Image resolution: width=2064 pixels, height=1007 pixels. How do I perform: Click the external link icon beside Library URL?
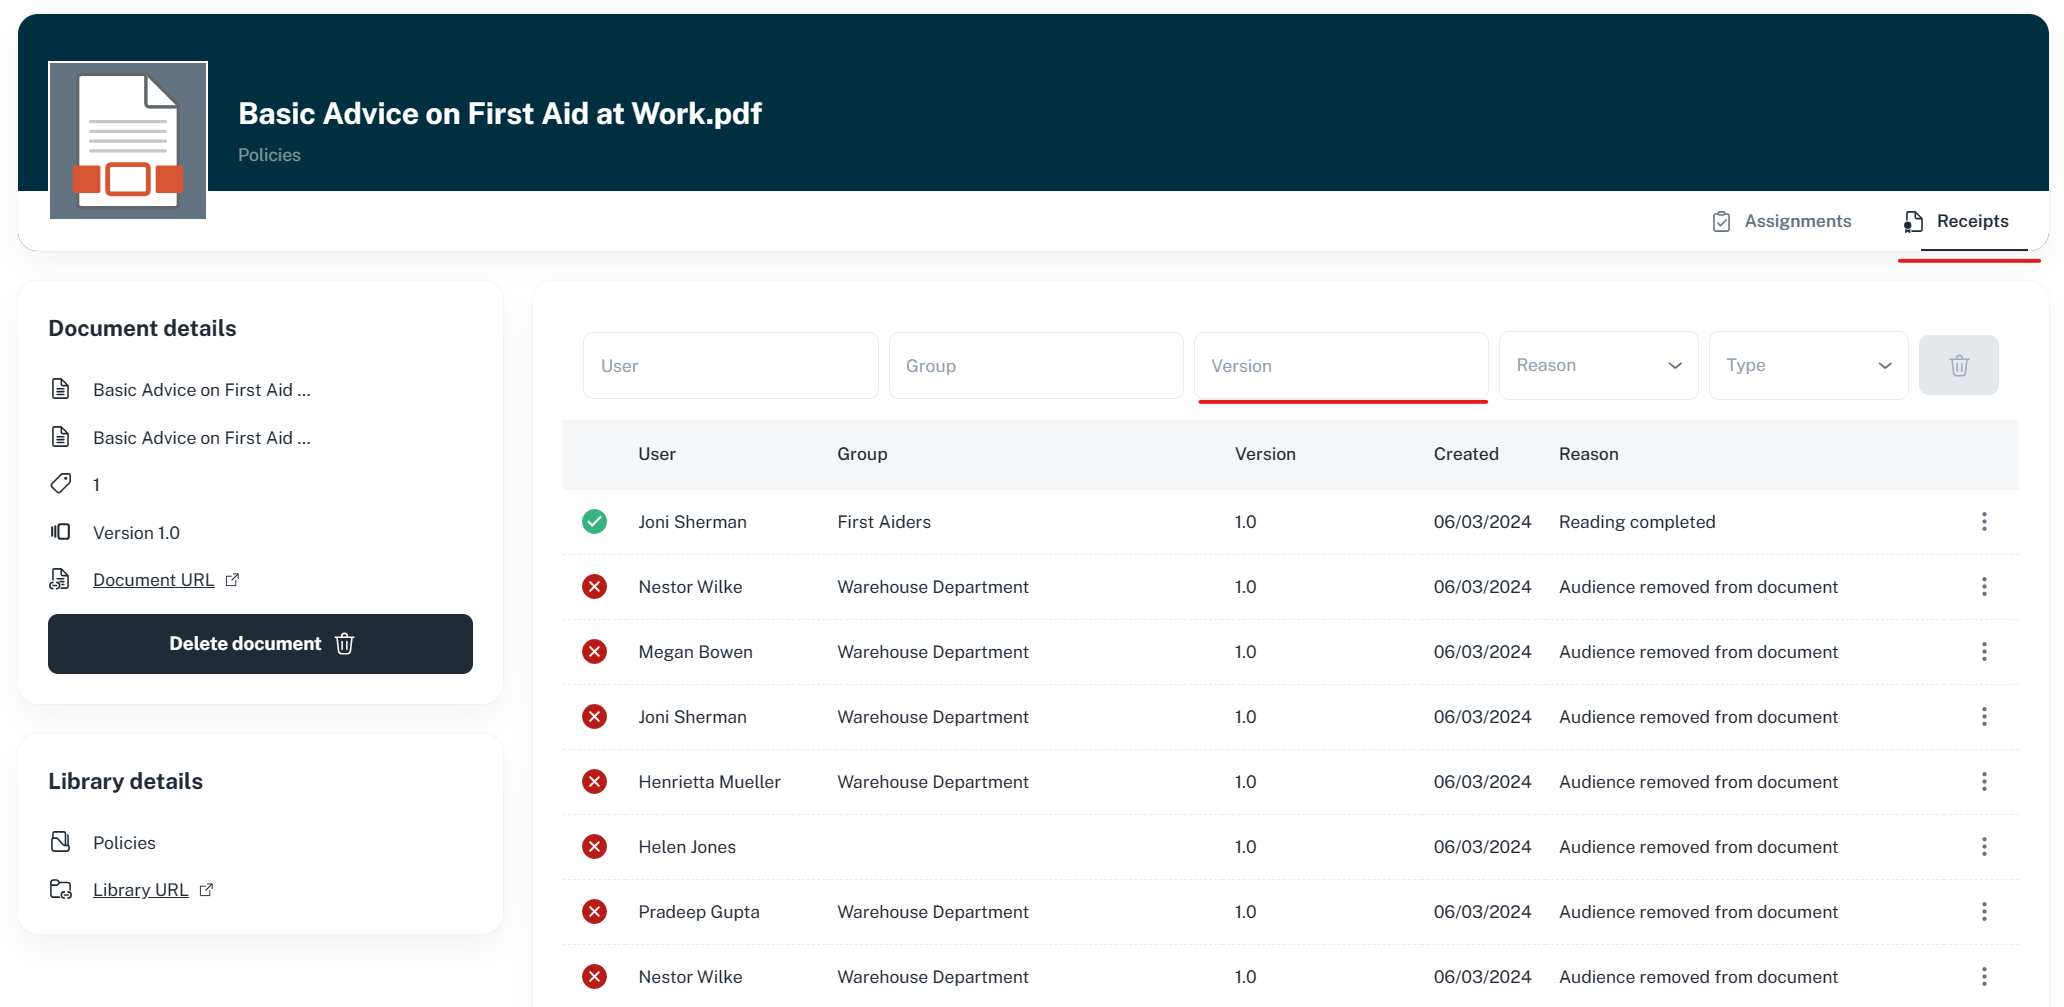point(206,890)
